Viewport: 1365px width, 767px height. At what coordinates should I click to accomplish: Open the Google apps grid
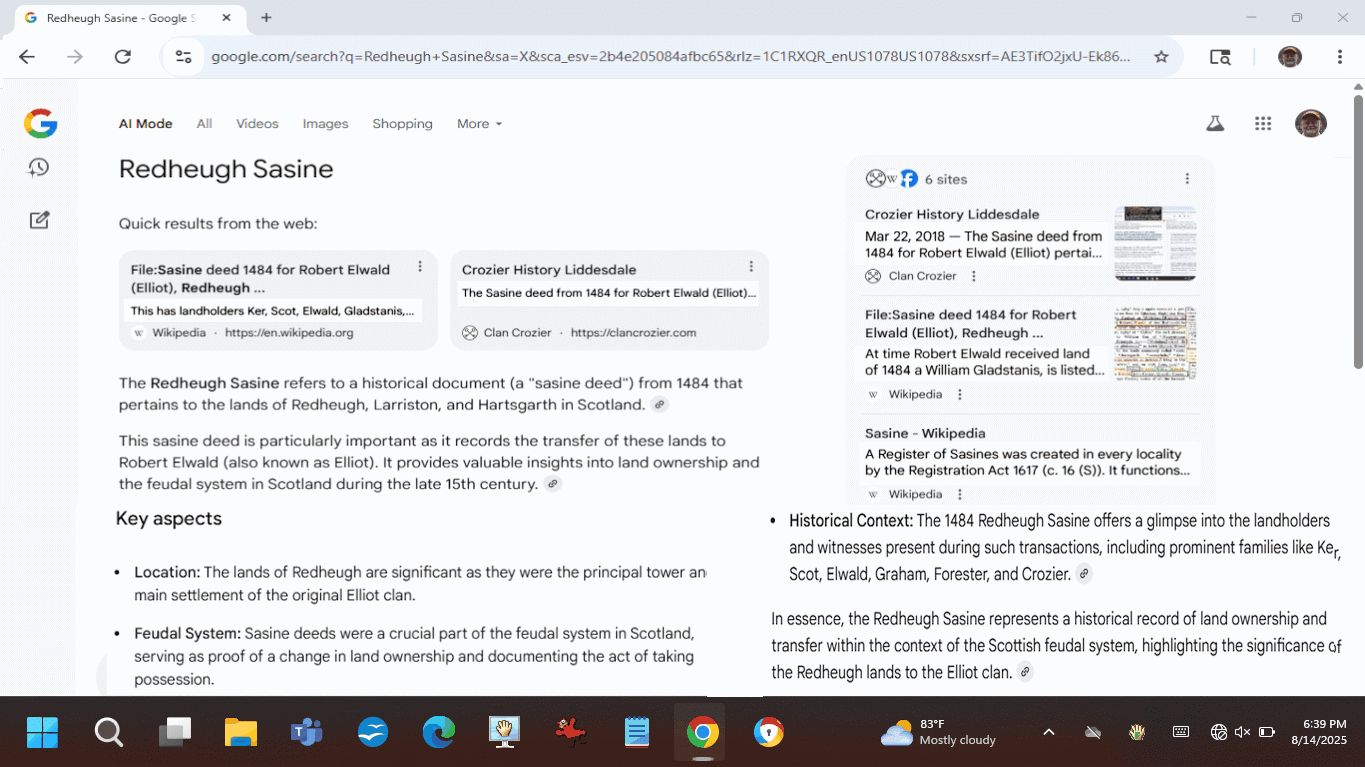[1262, 124]
